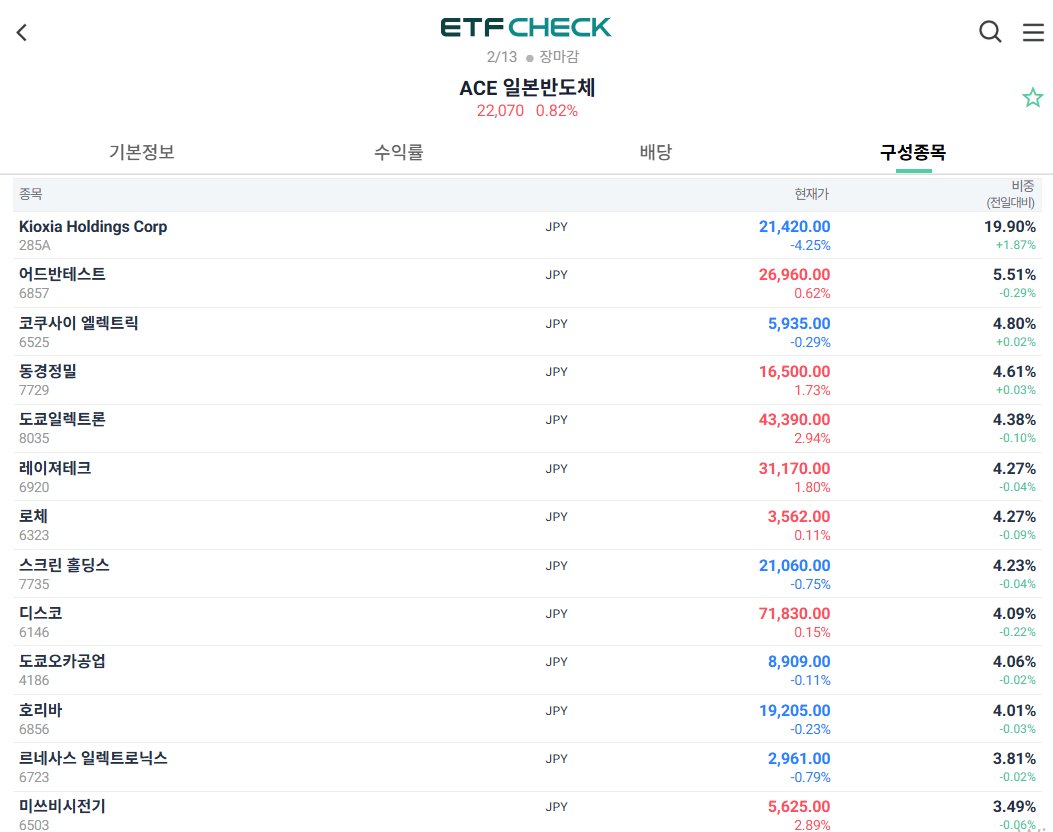Click the 19.90% weight of Kioxia
Image resolution: width=1053 pixels, height=832 pixels.
[x=1010, y=227]
